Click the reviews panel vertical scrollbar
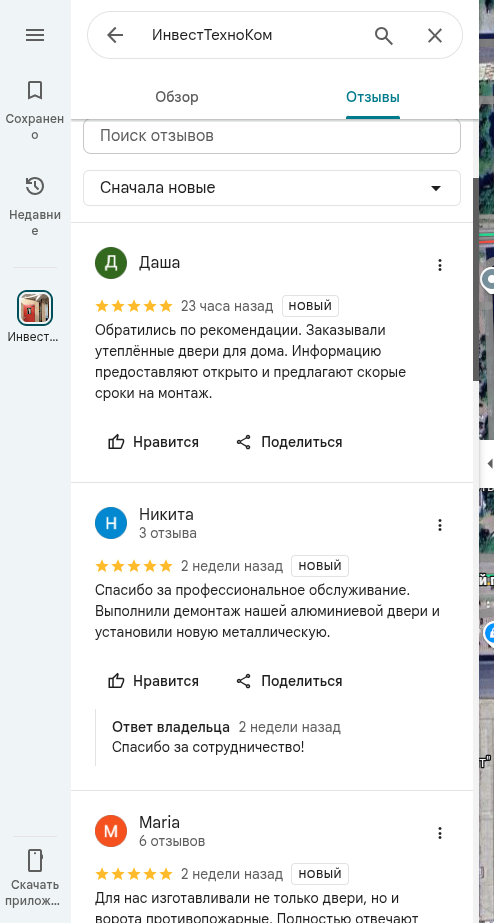The width and height of the screenshot is (494, 923). coord(476,280)
